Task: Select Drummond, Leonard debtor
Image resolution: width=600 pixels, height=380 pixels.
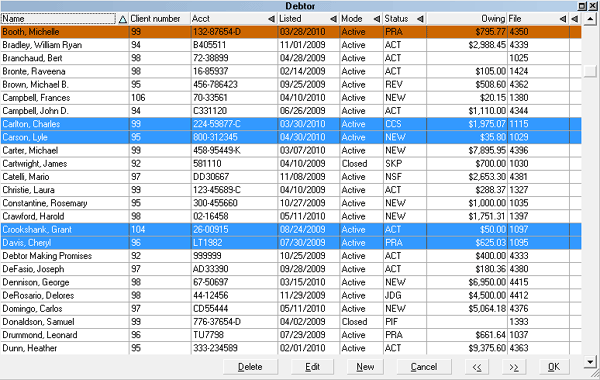Action: click(x=291, y=335)
